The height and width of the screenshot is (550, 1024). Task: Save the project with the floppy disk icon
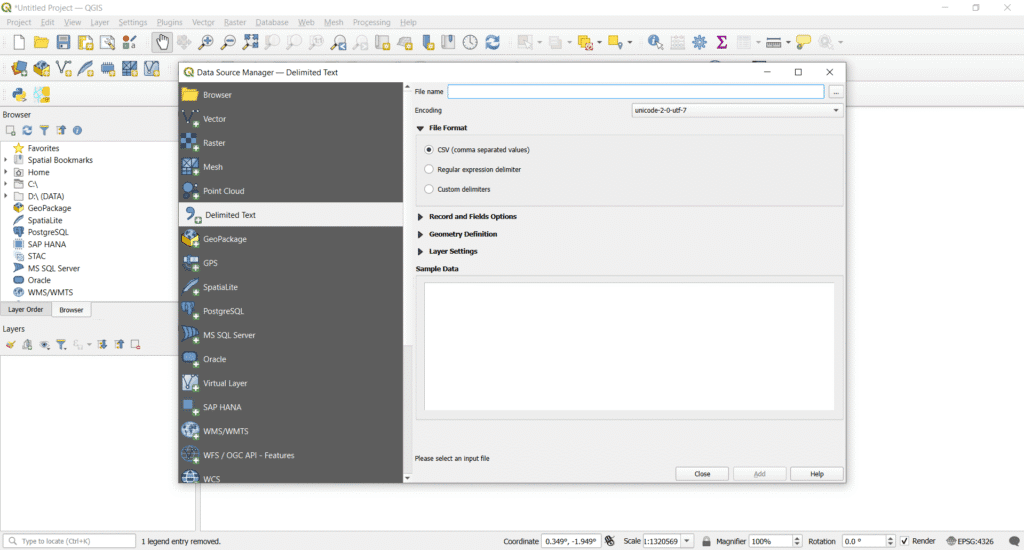63,42
